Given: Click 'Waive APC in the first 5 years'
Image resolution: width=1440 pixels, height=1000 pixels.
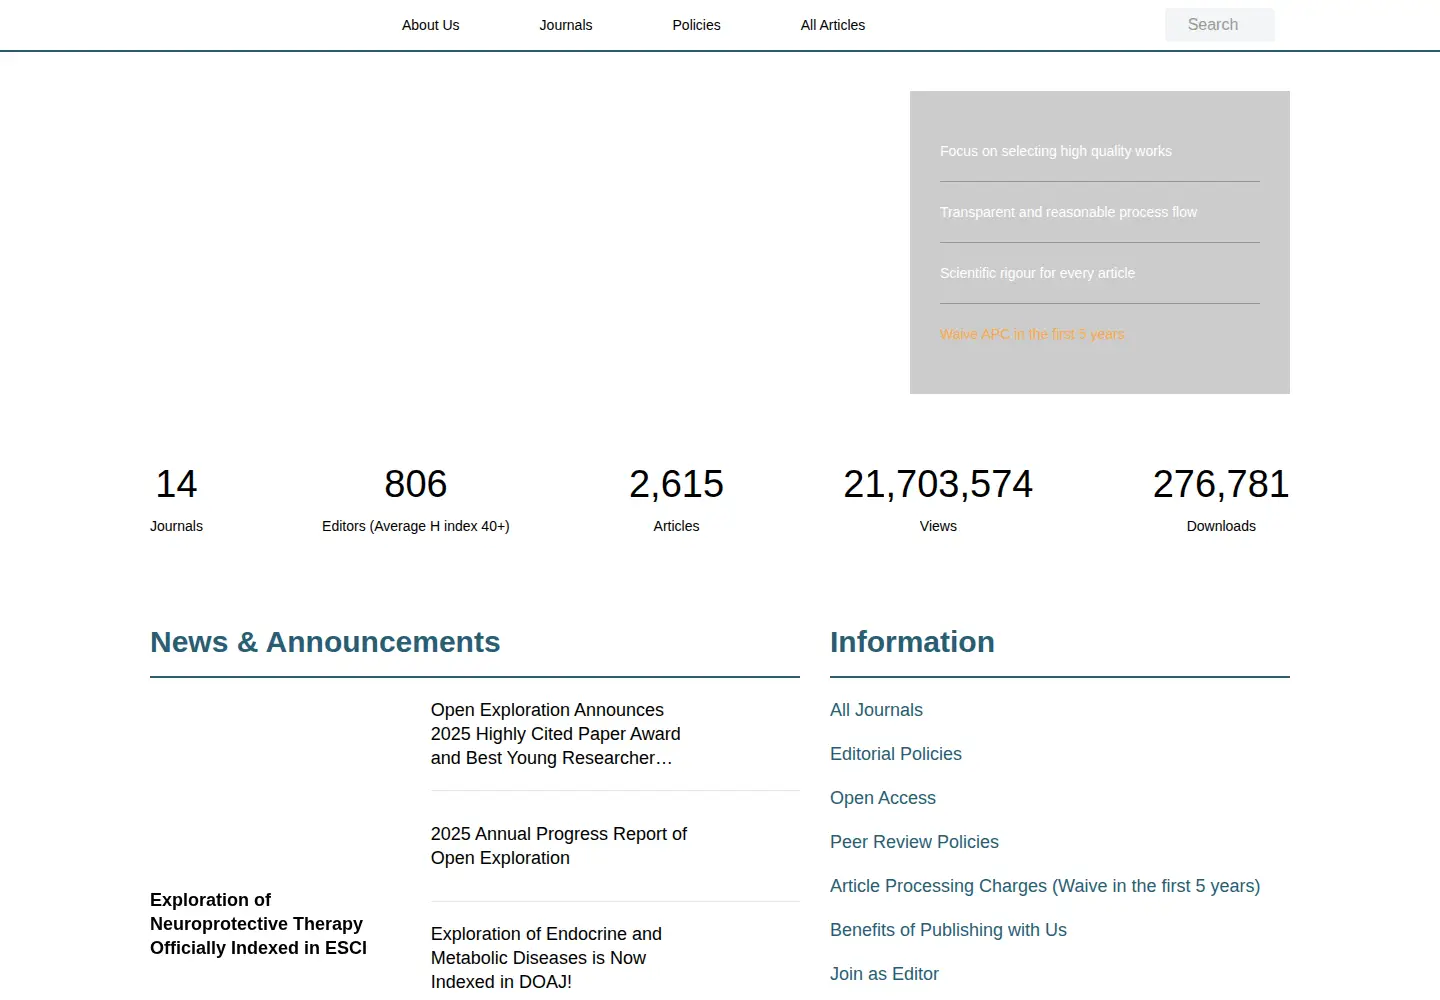Looking at the screenshot, I should [x=1032, y=334].
